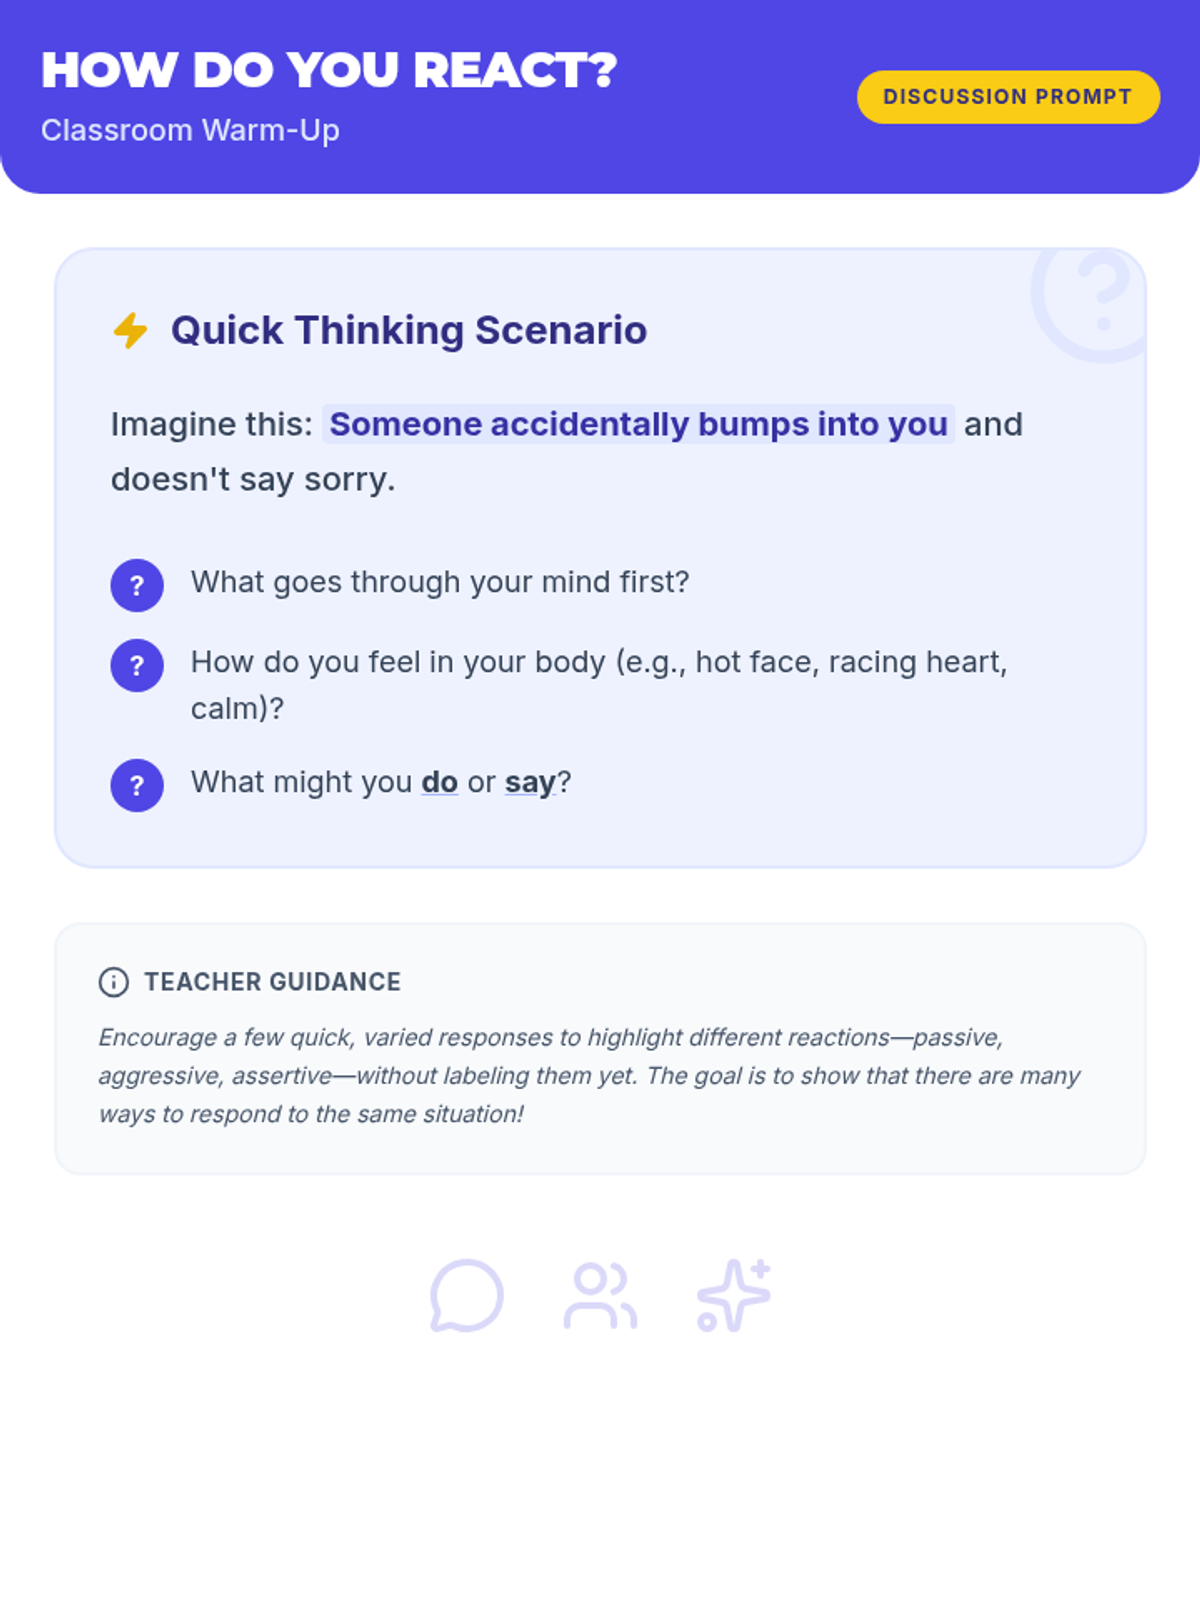Click the lightning bolt icon

click(x=130, y=330)
